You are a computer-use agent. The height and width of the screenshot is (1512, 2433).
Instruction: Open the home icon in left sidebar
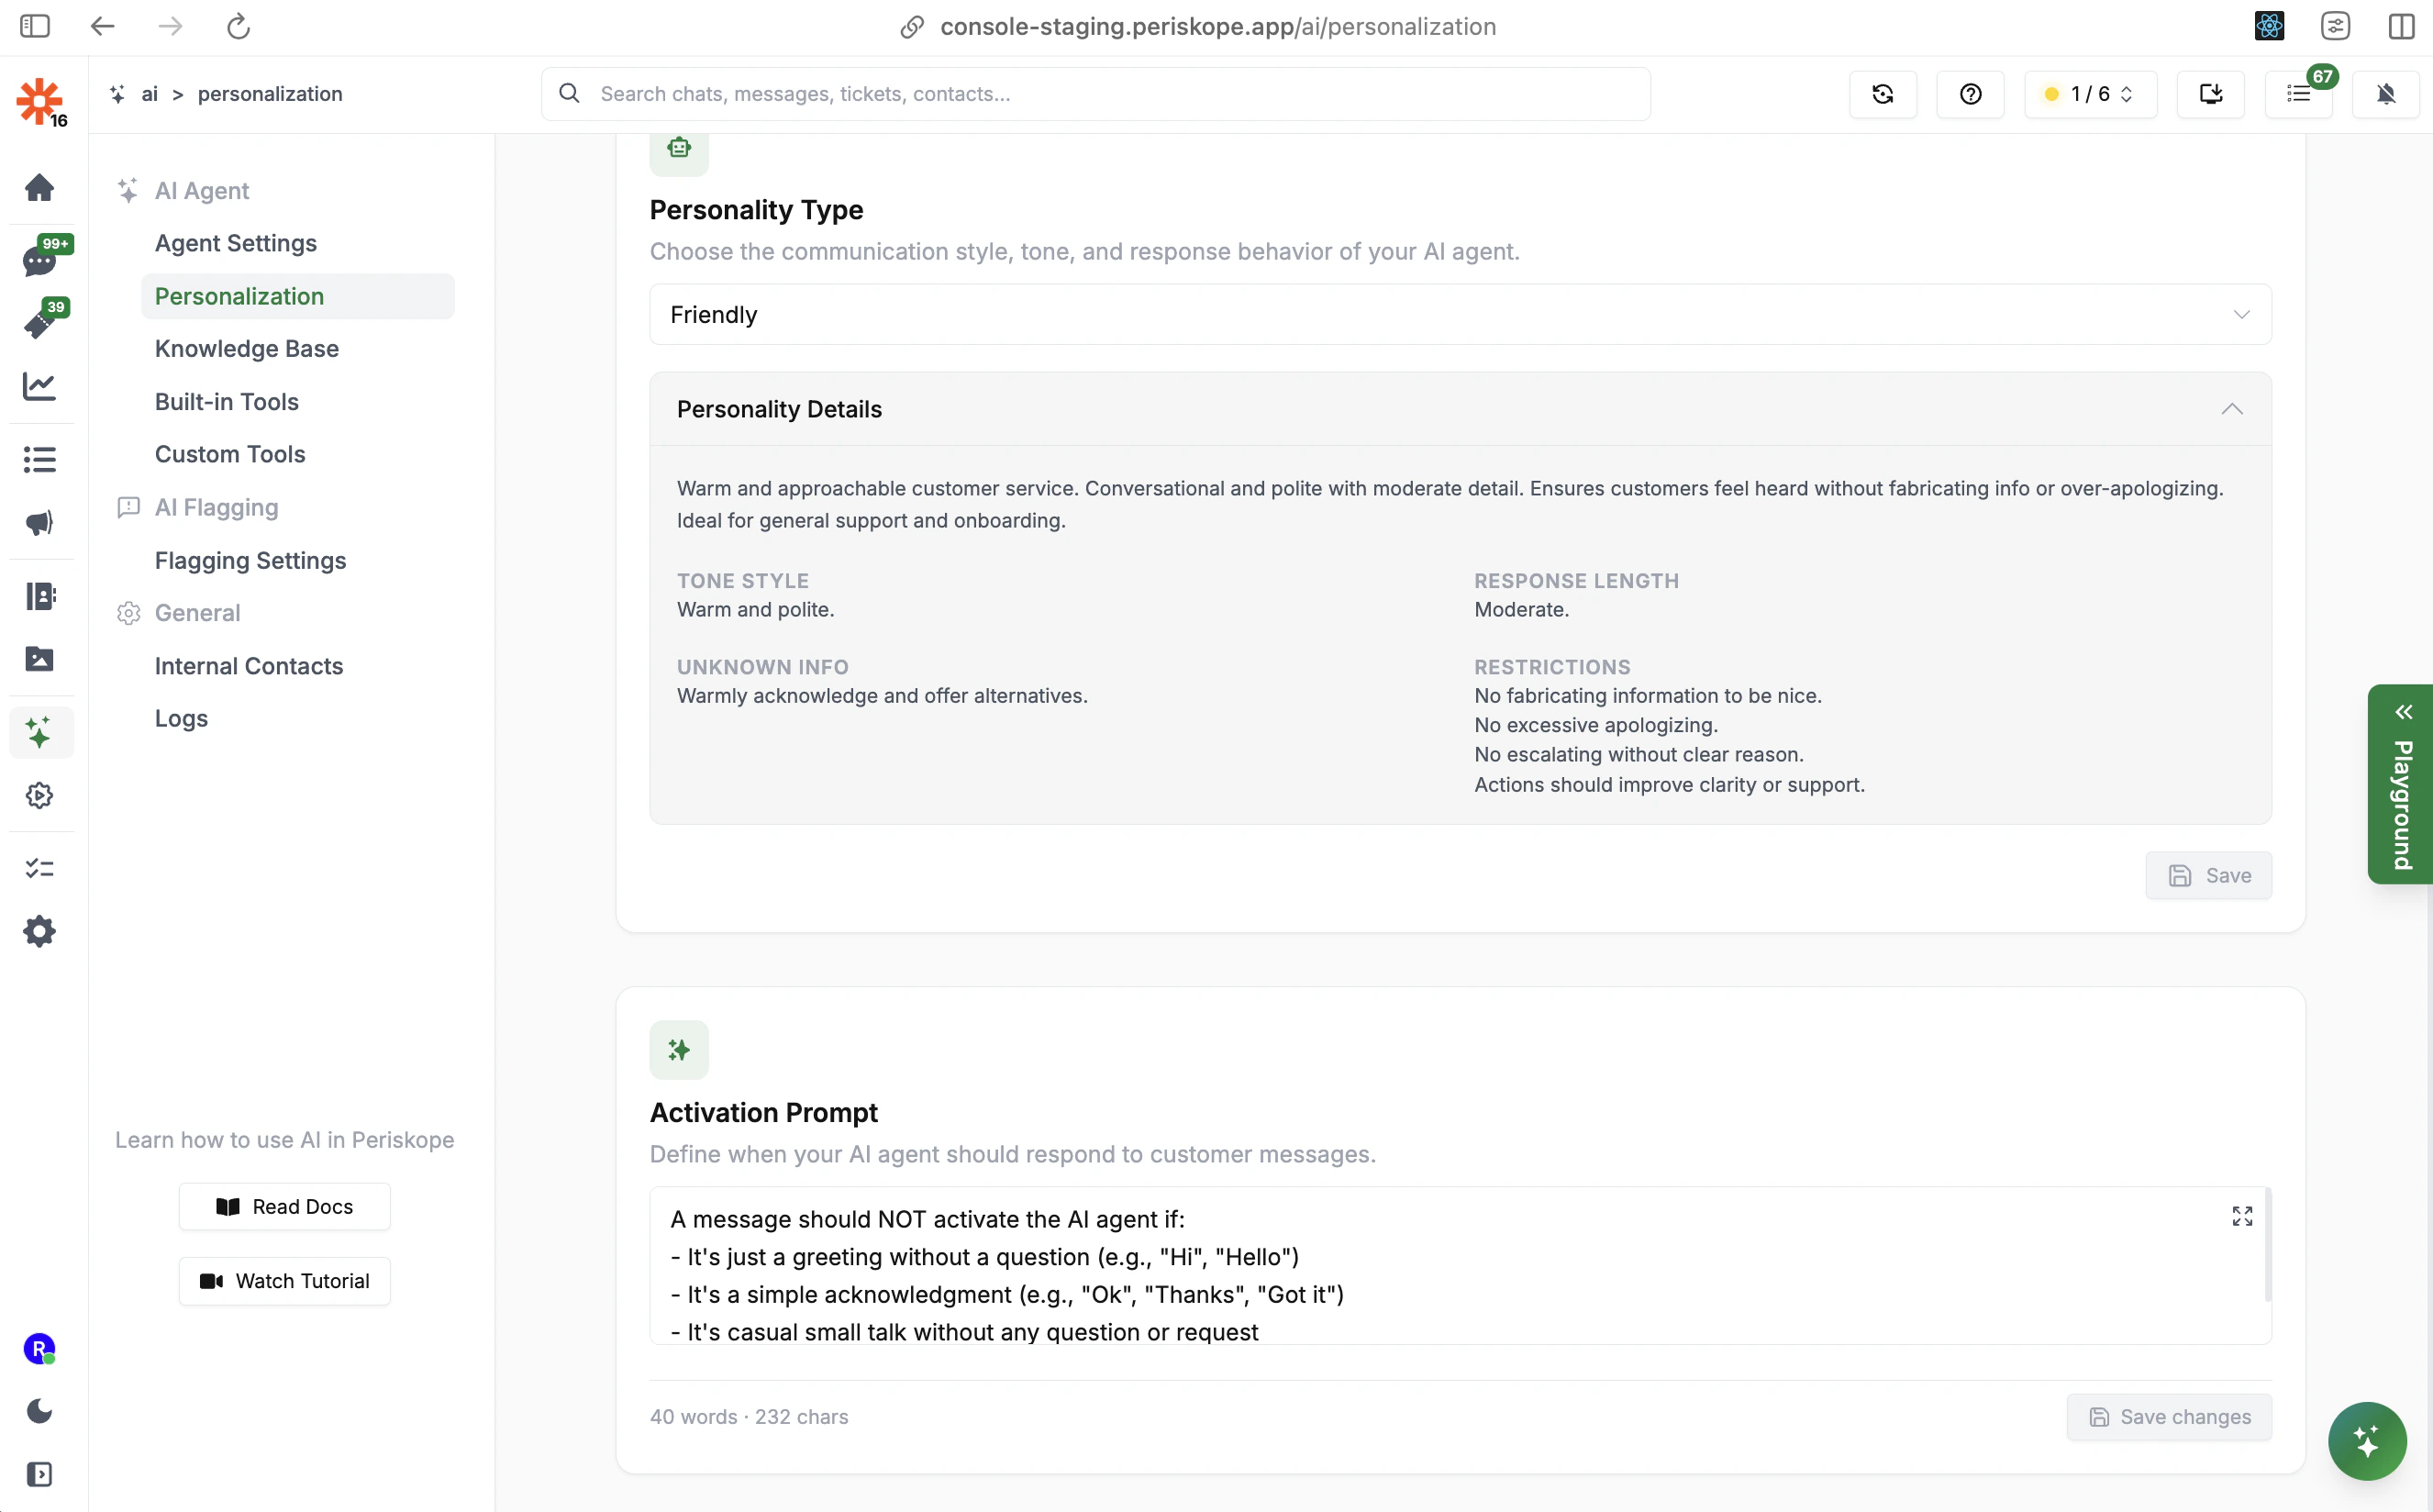39,188
